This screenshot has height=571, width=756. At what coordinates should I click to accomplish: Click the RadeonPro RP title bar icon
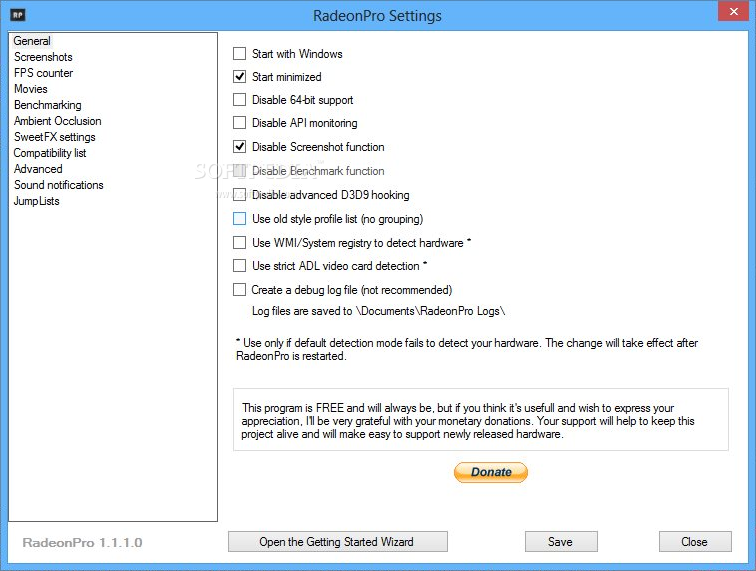pyautogui.click(x=18, y=15)
